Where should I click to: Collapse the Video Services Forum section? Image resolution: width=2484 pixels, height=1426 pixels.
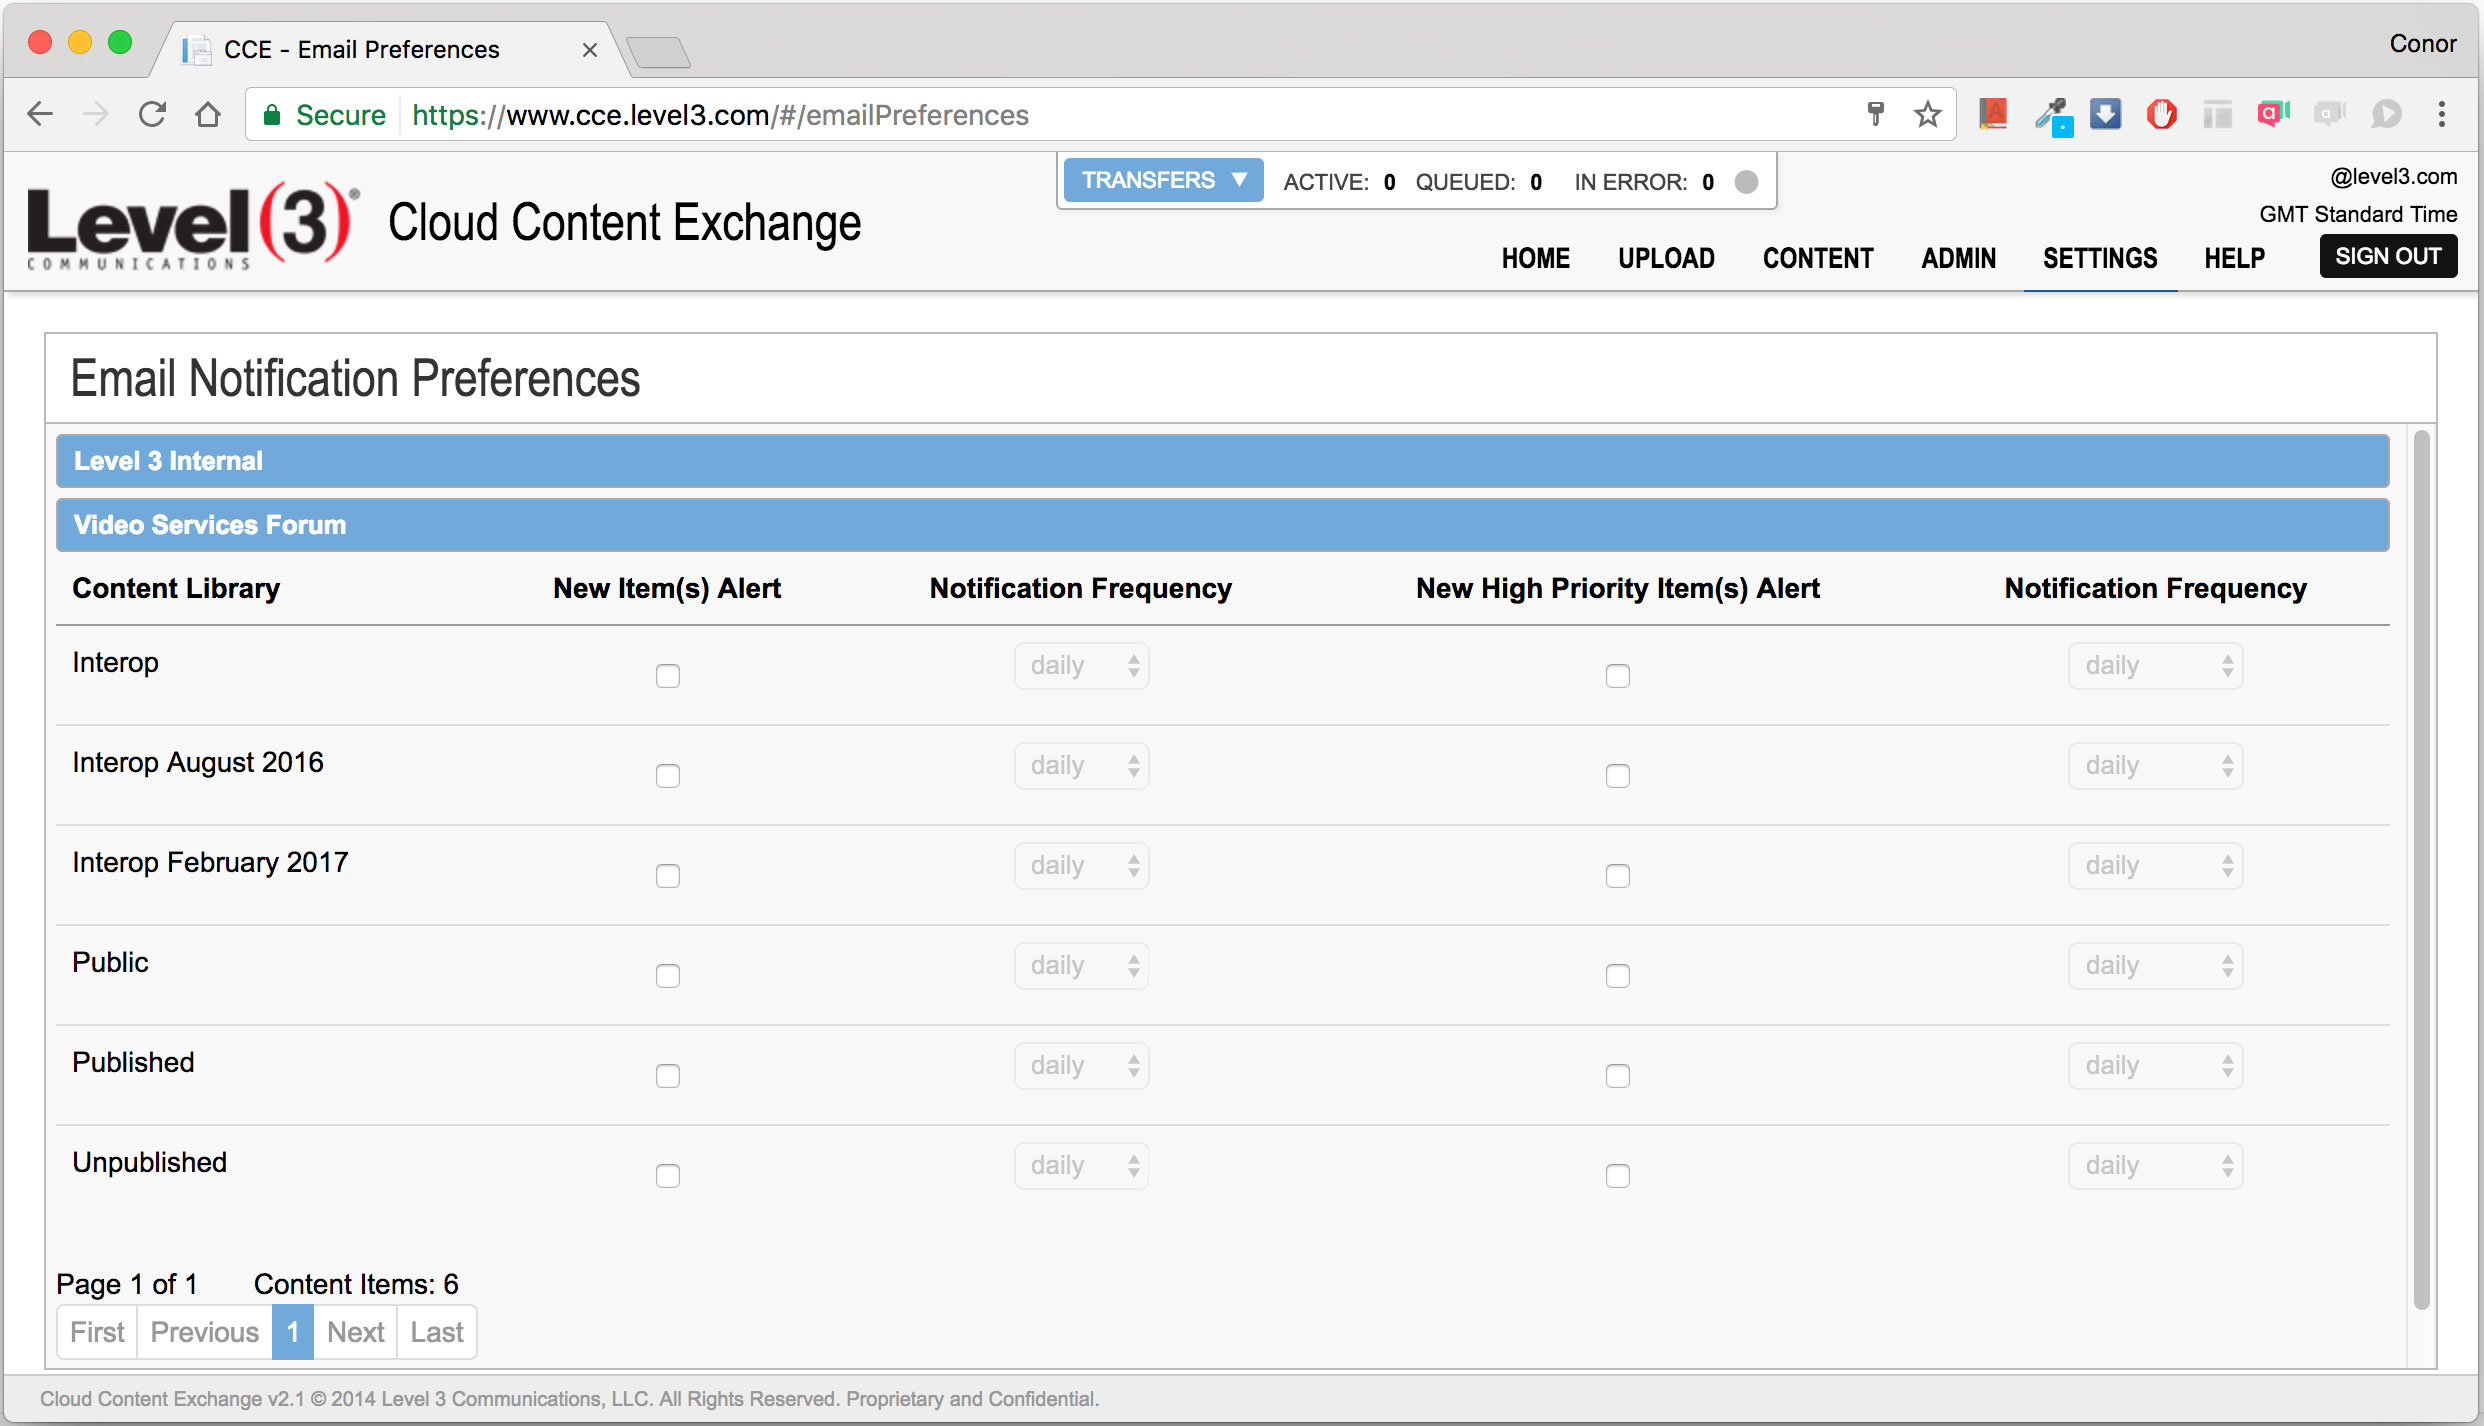pos(1222,525)
